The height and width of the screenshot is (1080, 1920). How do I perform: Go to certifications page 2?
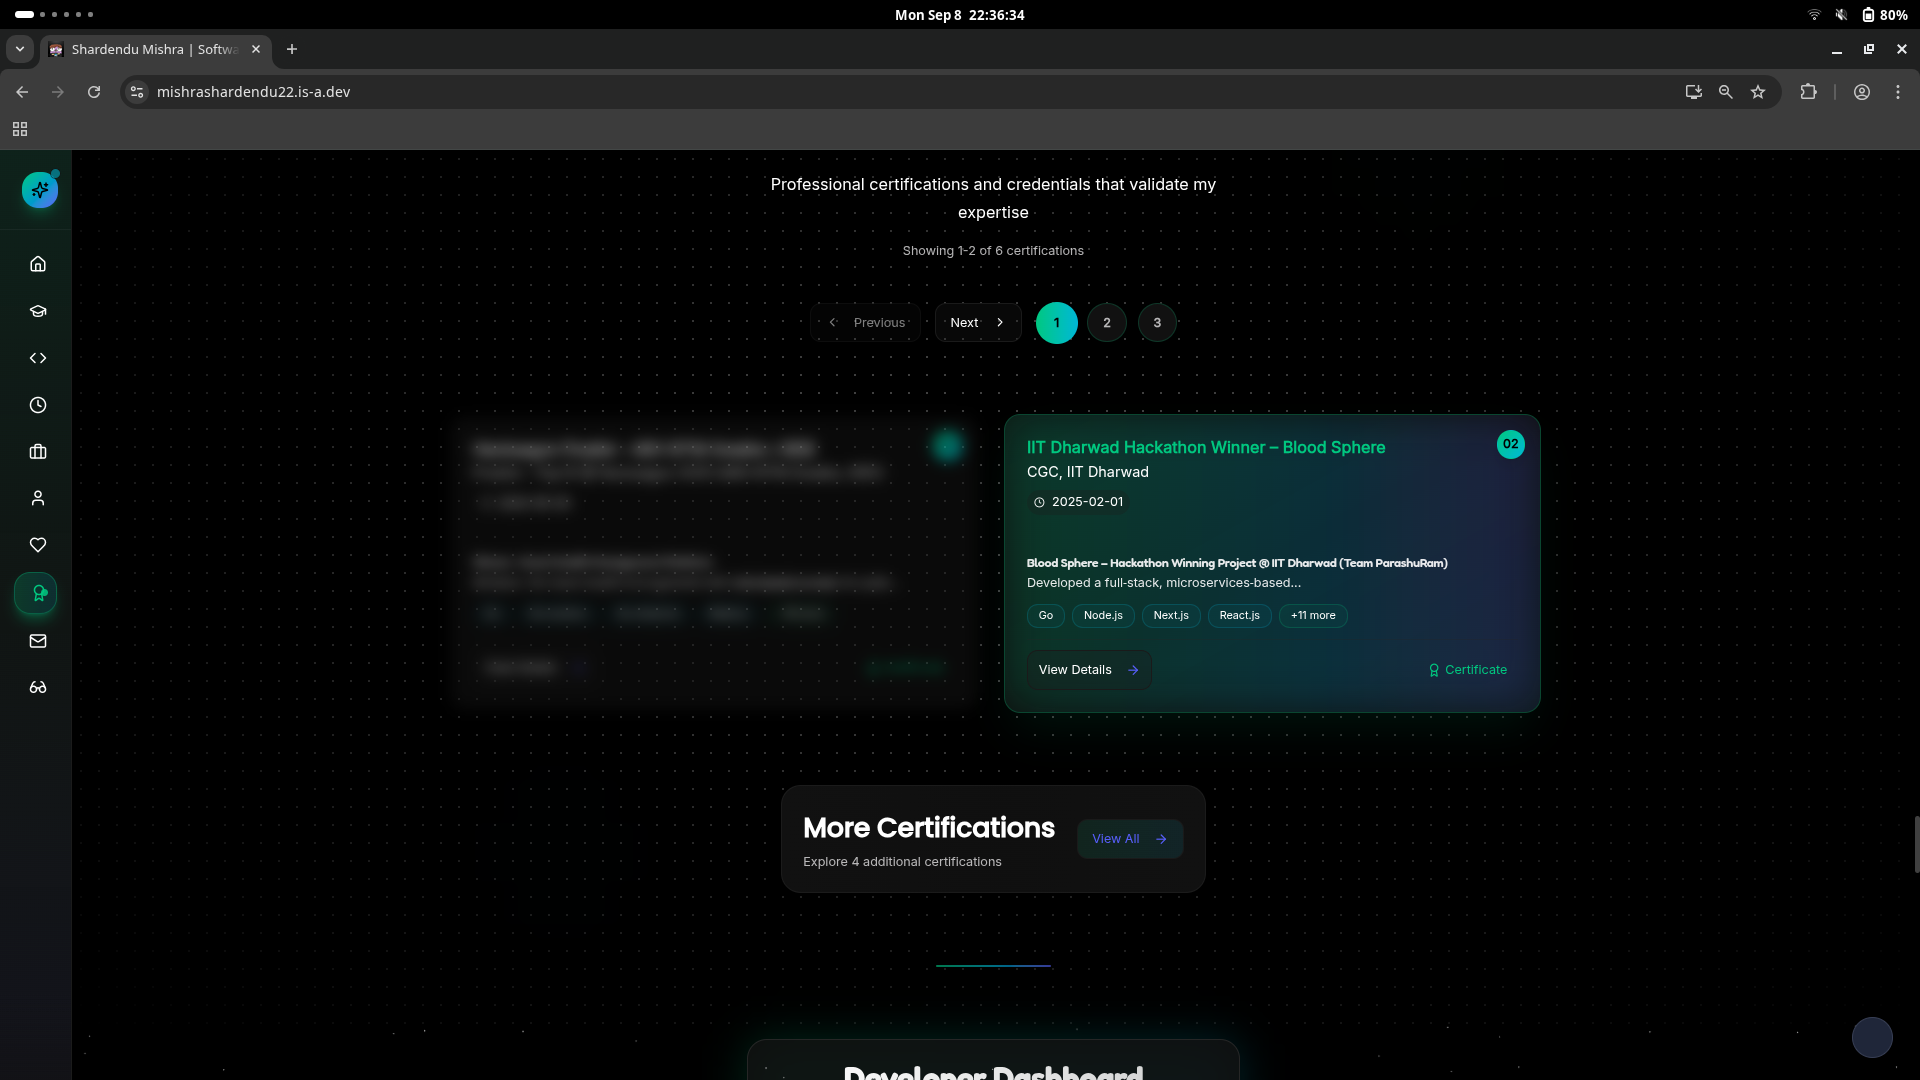pos(1106,323)
